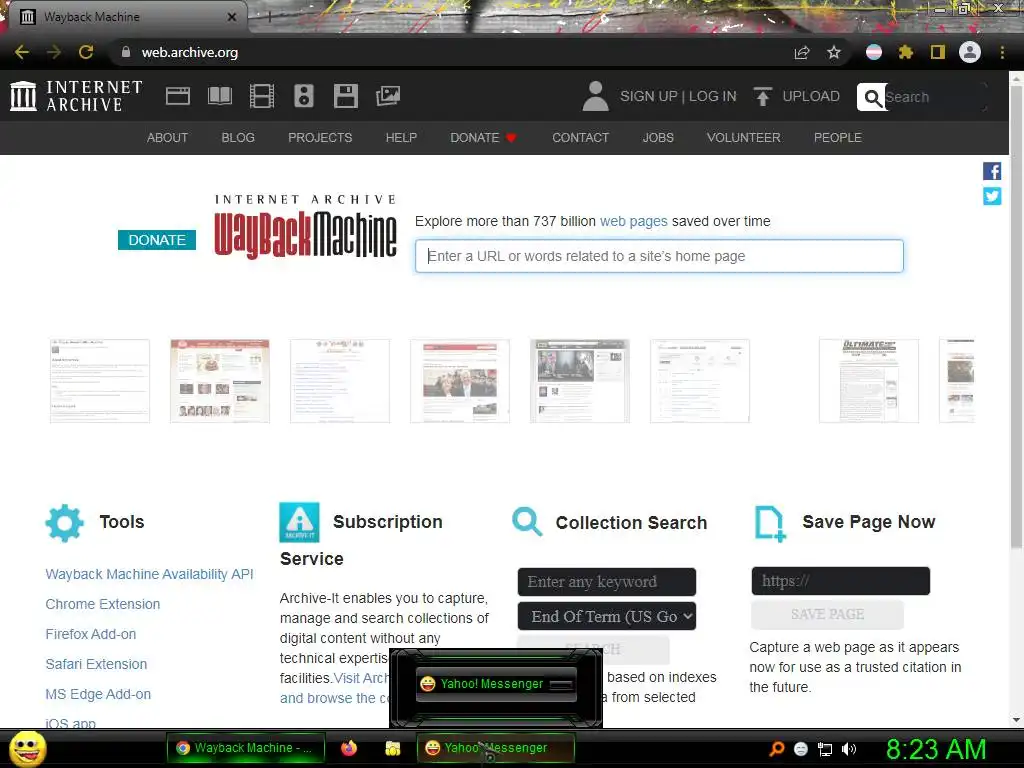Open the web pages link

tap(633, 221)
